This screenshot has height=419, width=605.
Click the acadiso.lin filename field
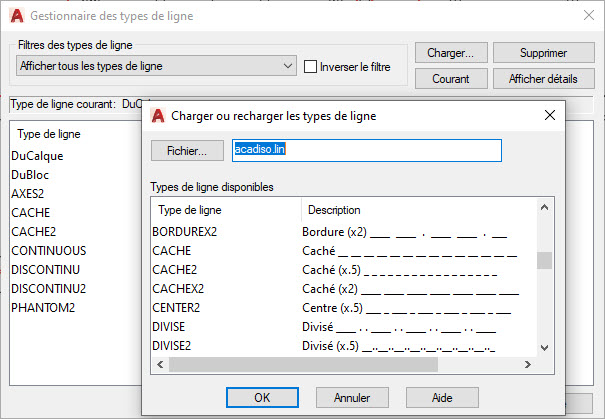click(365, 150)
